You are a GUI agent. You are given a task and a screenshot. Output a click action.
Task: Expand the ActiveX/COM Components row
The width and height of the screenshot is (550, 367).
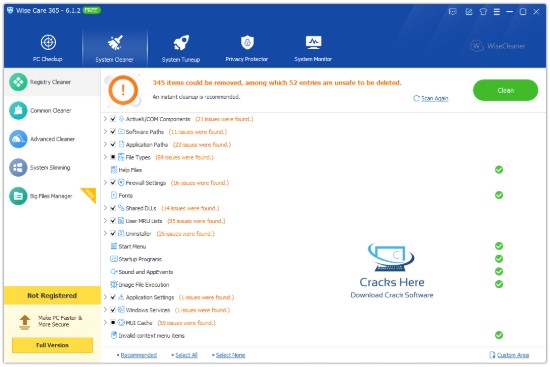pos(105,119)
